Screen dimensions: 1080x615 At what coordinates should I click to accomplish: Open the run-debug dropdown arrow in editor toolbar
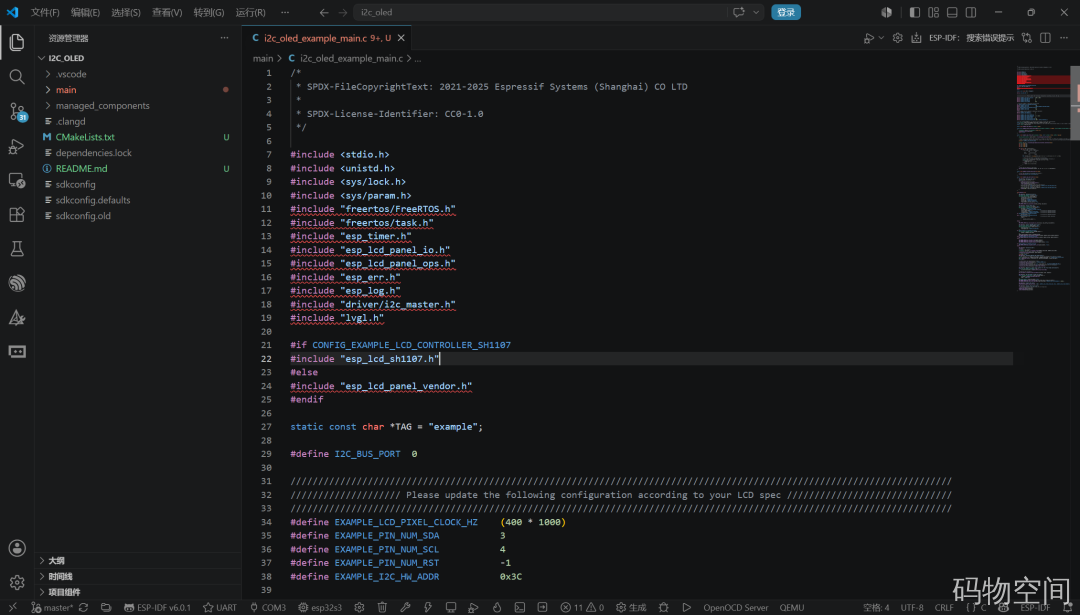click(x=882, y=39)
